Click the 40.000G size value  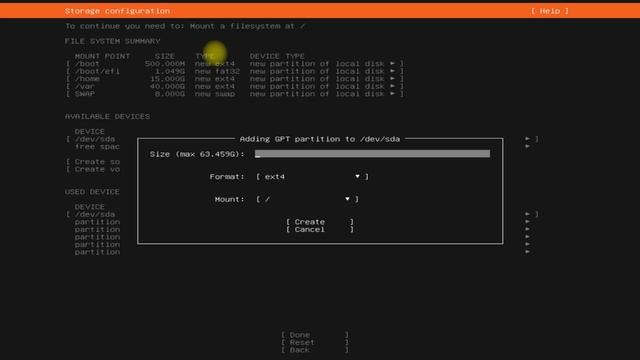click(x=167, y=86)
